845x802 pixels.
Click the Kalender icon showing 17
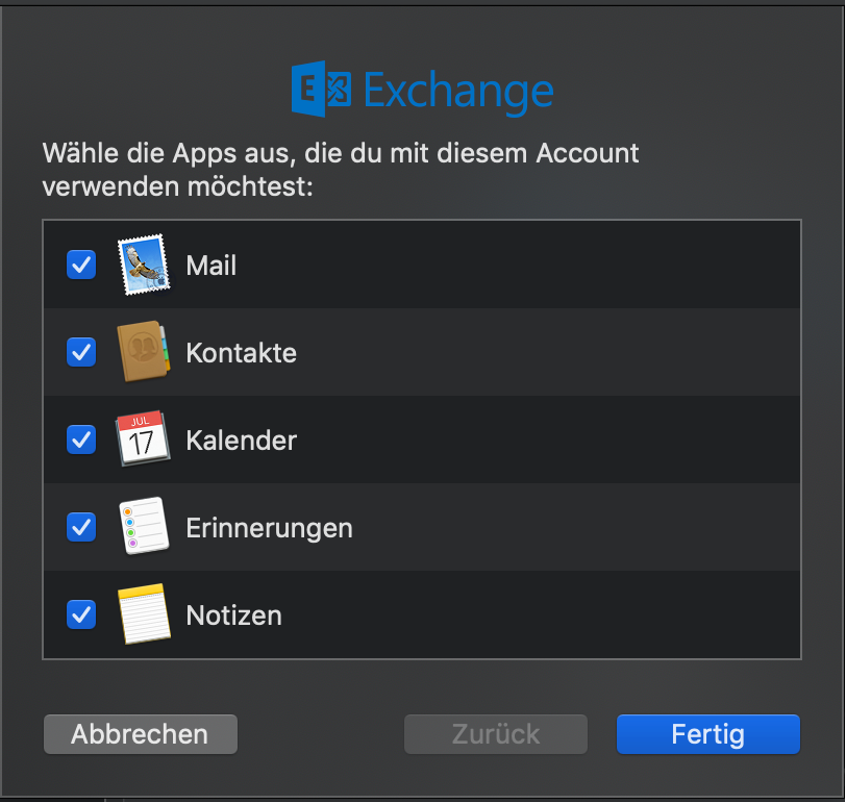[143, 439]
